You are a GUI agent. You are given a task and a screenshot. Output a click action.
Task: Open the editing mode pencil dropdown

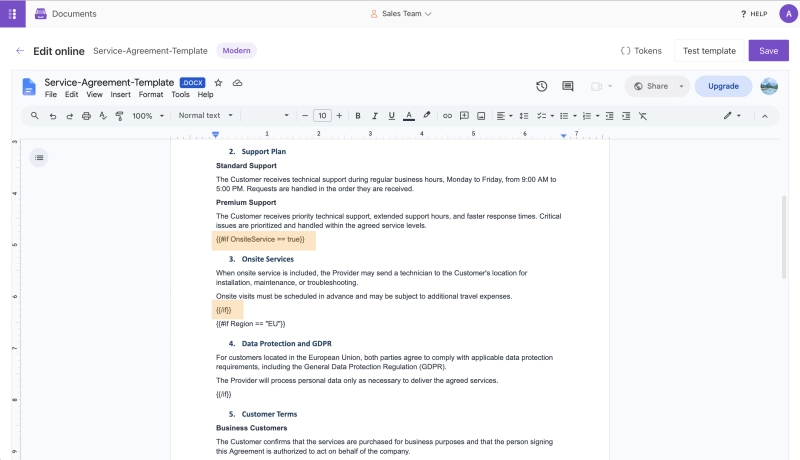(x=732, y=116)
